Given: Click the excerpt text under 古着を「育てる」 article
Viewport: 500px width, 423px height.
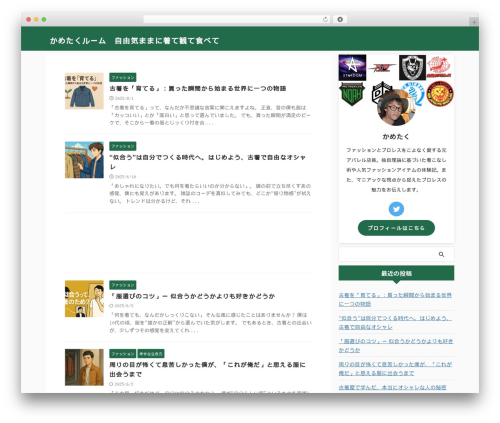Looking at the screenshot, I should click(210, 115).
